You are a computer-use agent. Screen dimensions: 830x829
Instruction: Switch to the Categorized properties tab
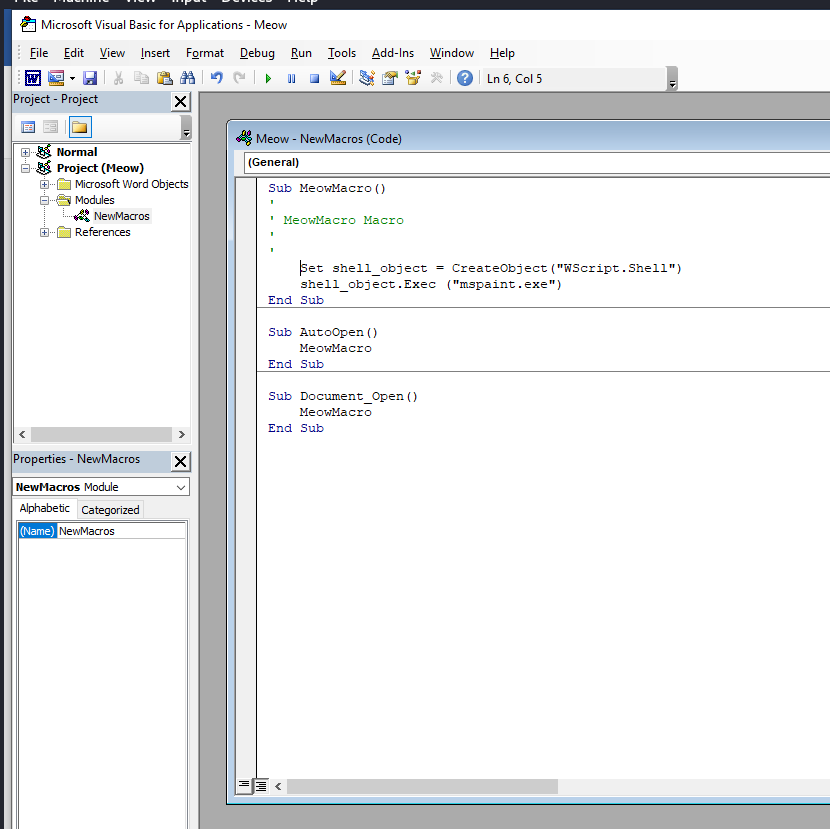point(110,510)
